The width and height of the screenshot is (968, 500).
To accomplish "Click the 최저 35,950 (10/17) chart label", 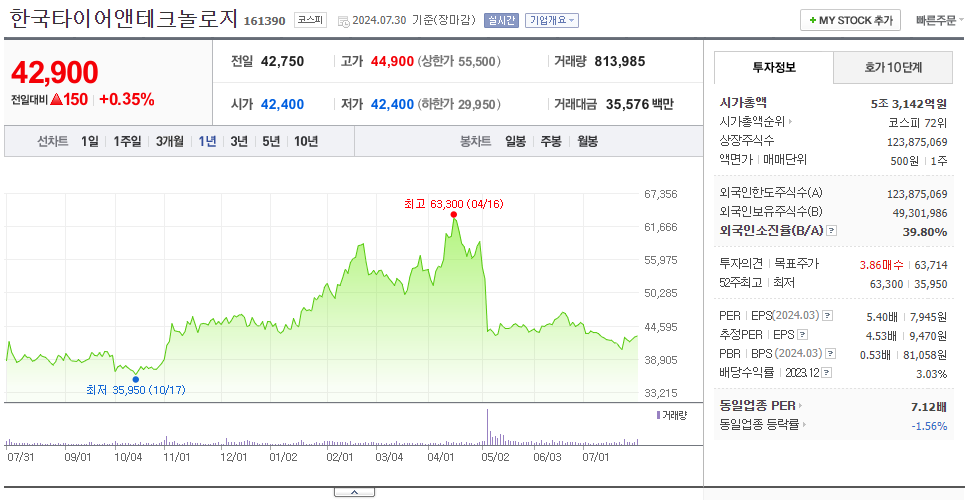I will pyautogui.click(x=136, y=390).
